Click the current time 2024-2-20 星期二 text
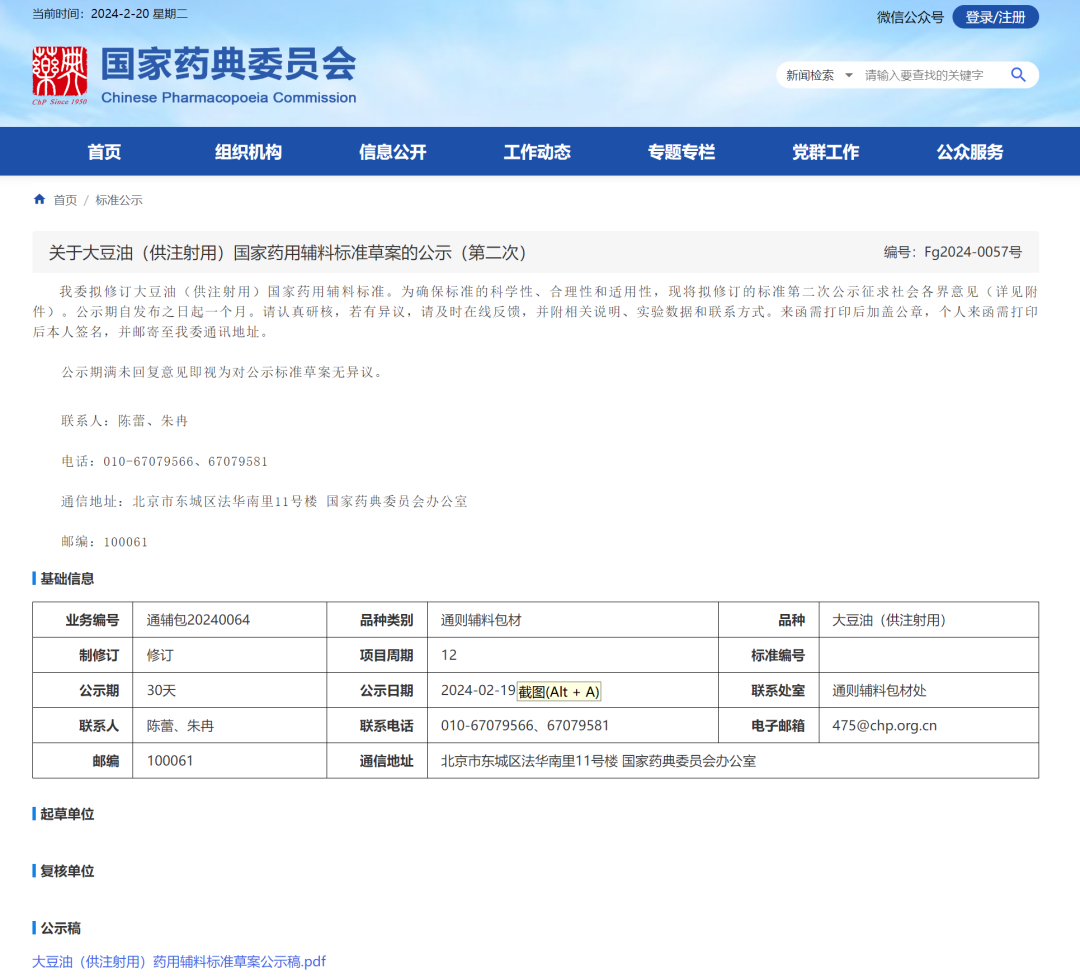Image resolution: width=1080 pixels, height=978 pixels. pos(110,14)
